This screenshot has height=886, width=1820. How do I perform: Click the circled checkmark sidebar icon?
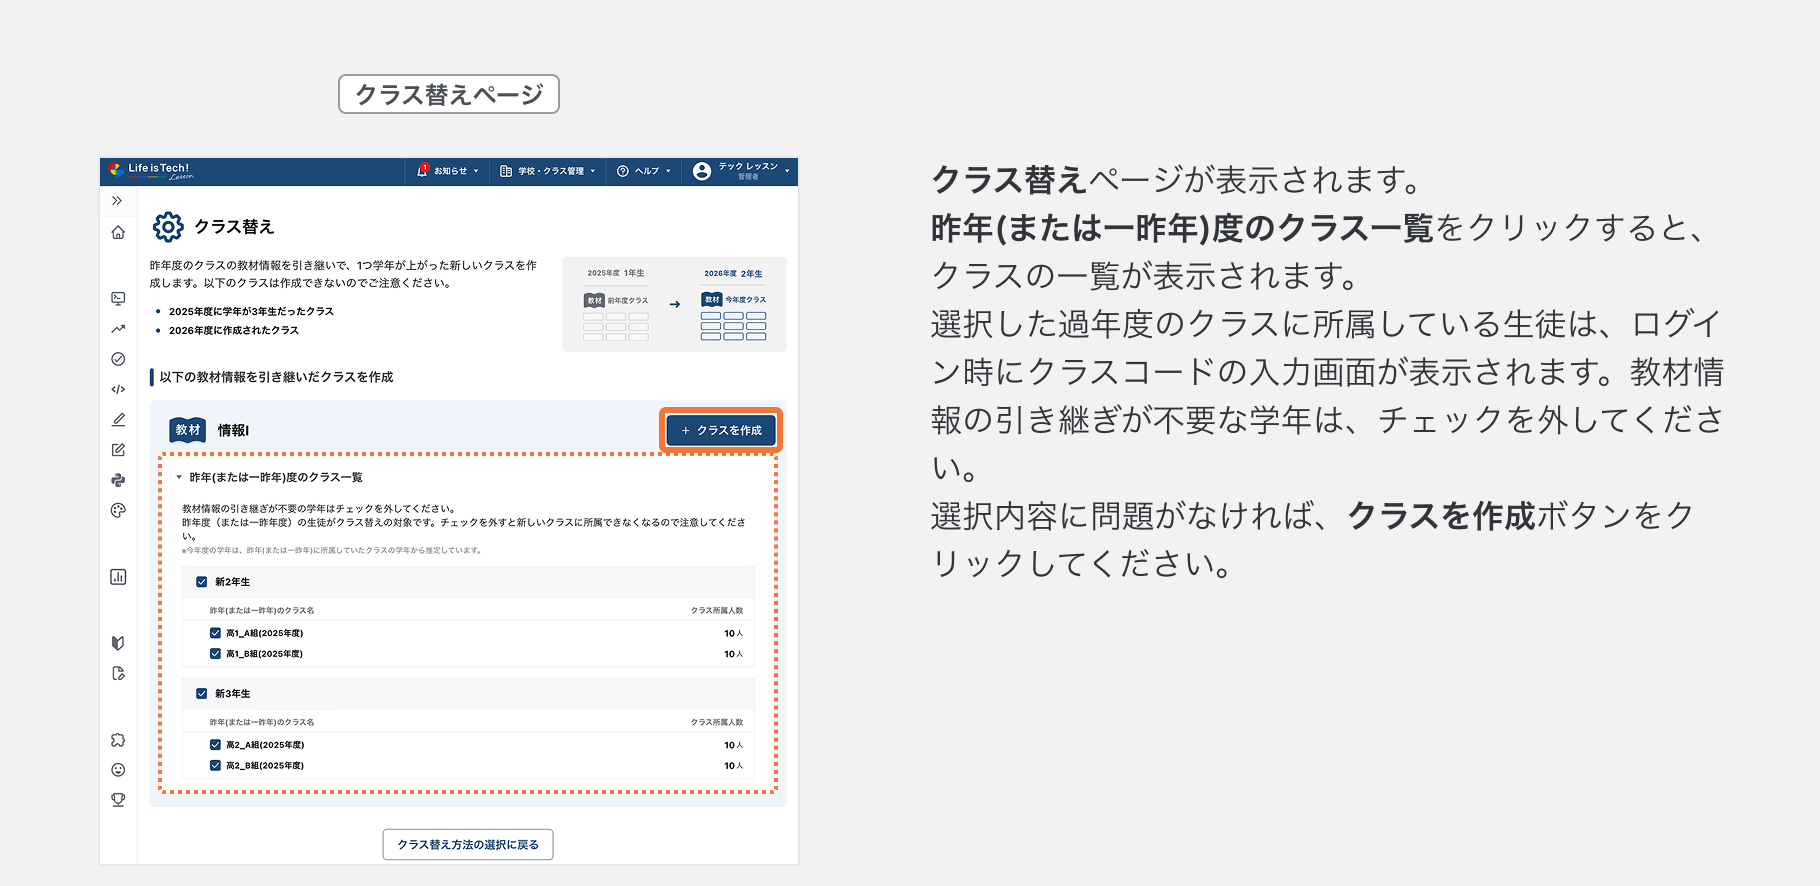(118, 359)
